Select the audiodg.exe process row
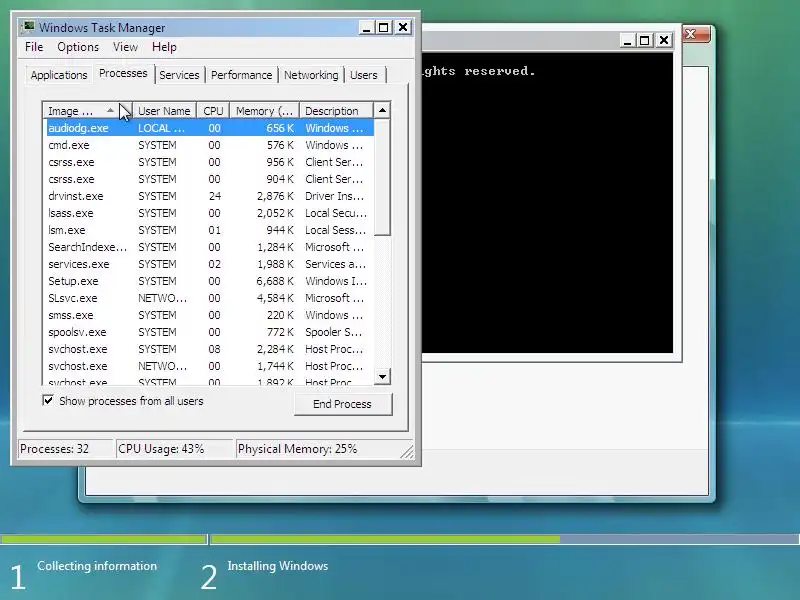The width and height of the screenshot is (800, 600). point(209,128)
